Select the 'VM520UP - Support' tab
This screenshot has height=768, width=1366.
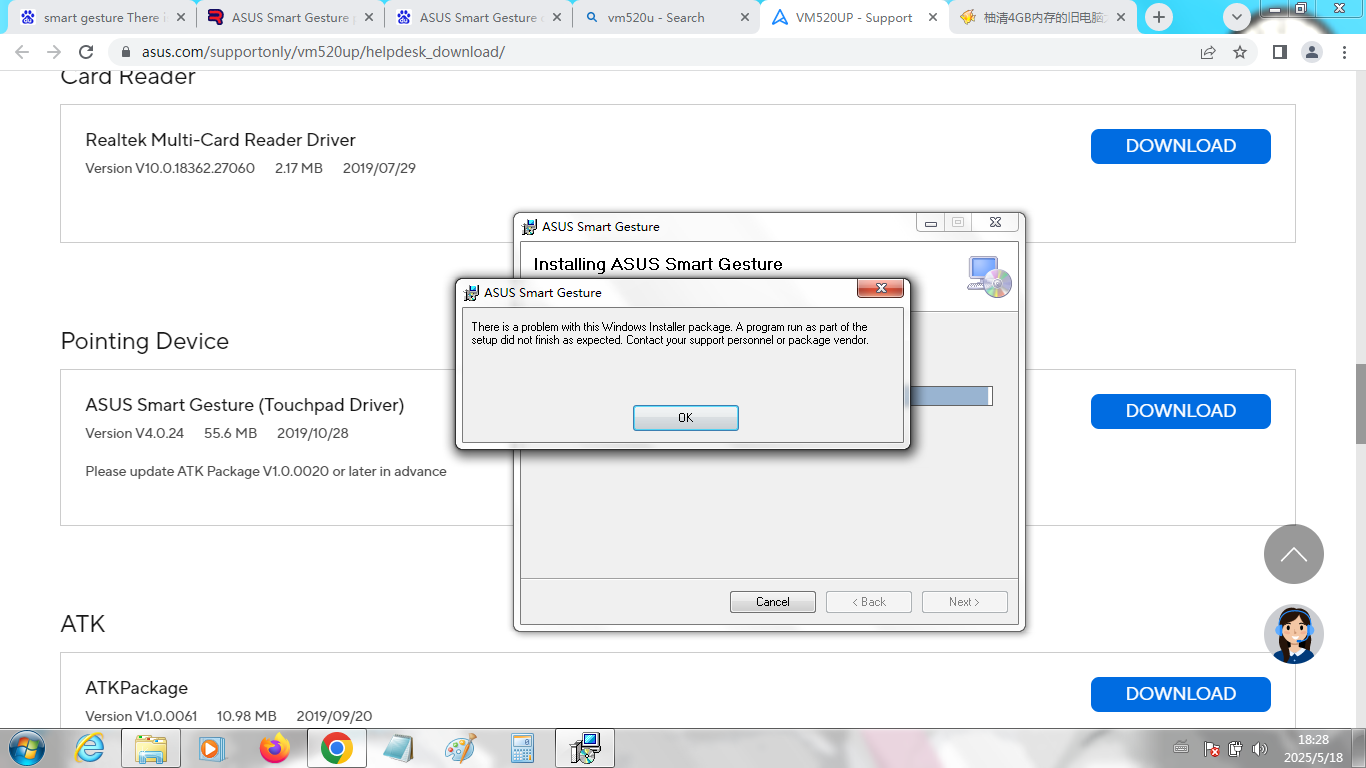[853, 18]
